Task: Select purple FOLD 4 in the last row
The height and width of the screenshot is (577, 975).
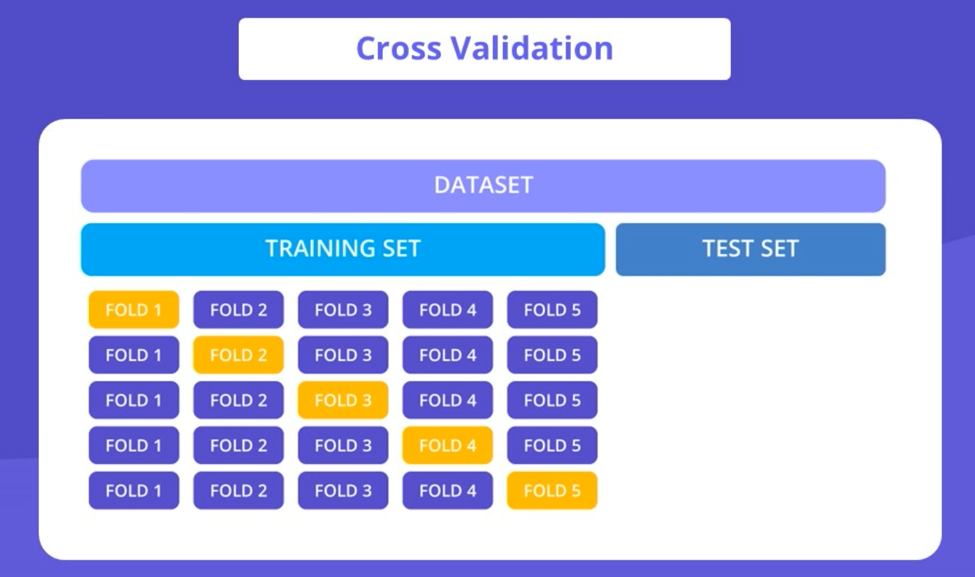Action: [x=447, y=491]
